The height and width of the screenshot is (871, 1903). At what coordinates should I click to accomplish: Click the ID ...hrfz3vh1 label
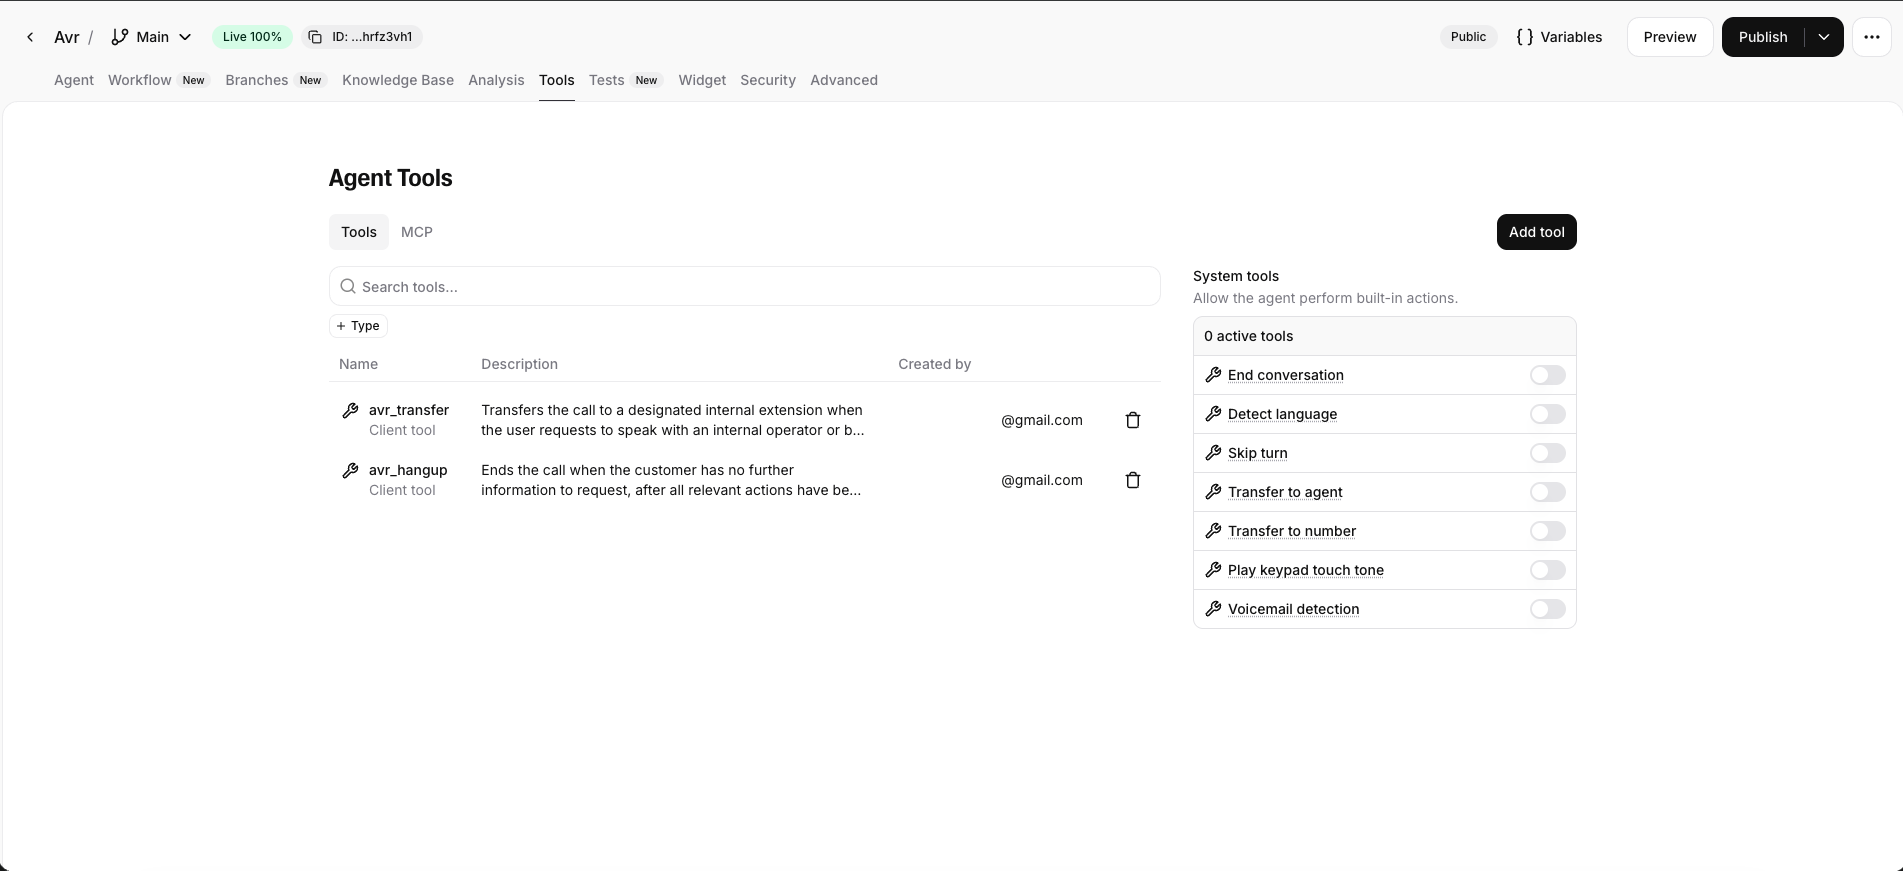point(372,37)
